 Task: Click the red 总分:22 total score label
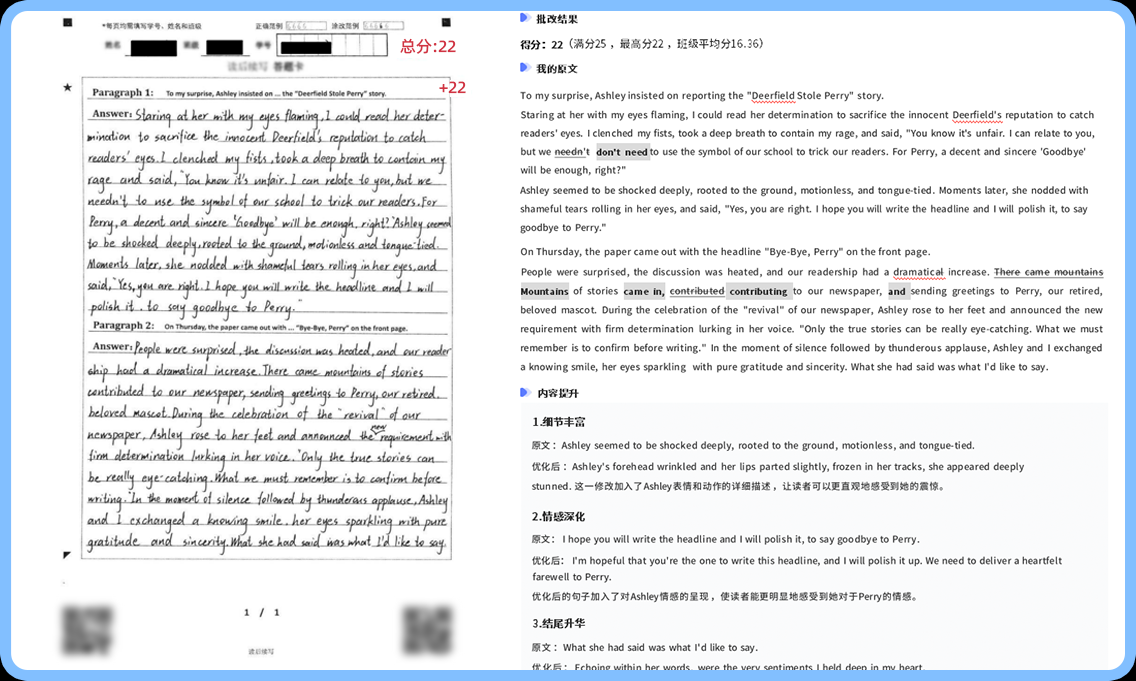[428, 46]
